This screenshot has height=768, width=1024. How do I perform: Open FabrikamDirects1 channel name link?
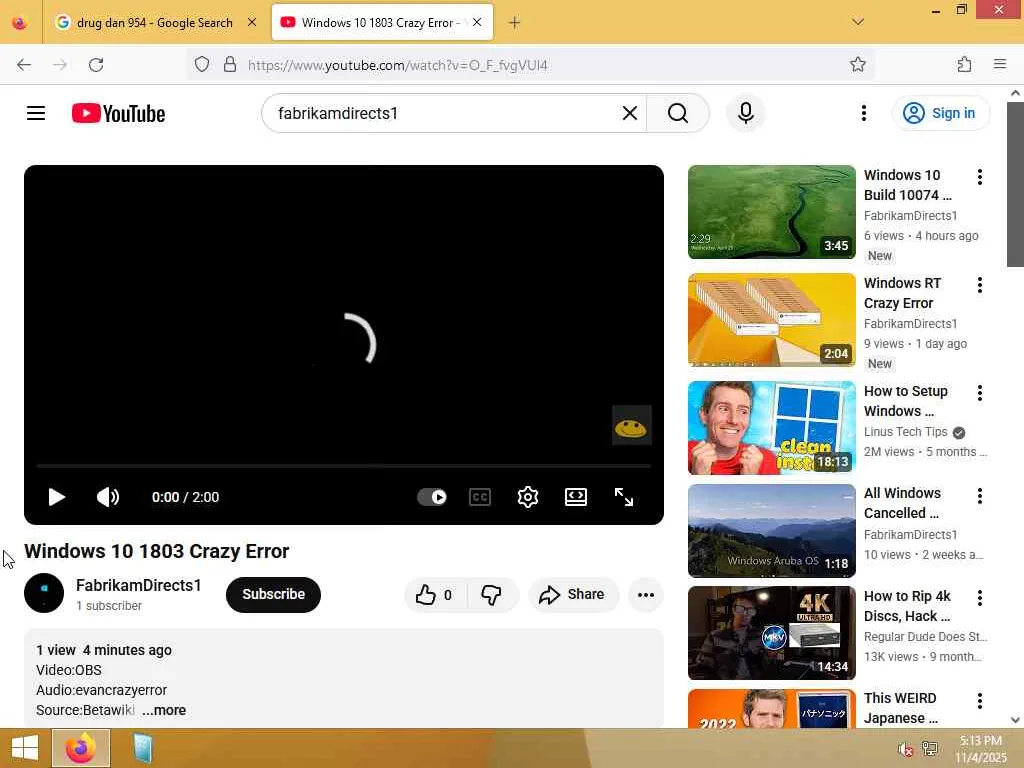pyautogui.click(x=138, y=585)
